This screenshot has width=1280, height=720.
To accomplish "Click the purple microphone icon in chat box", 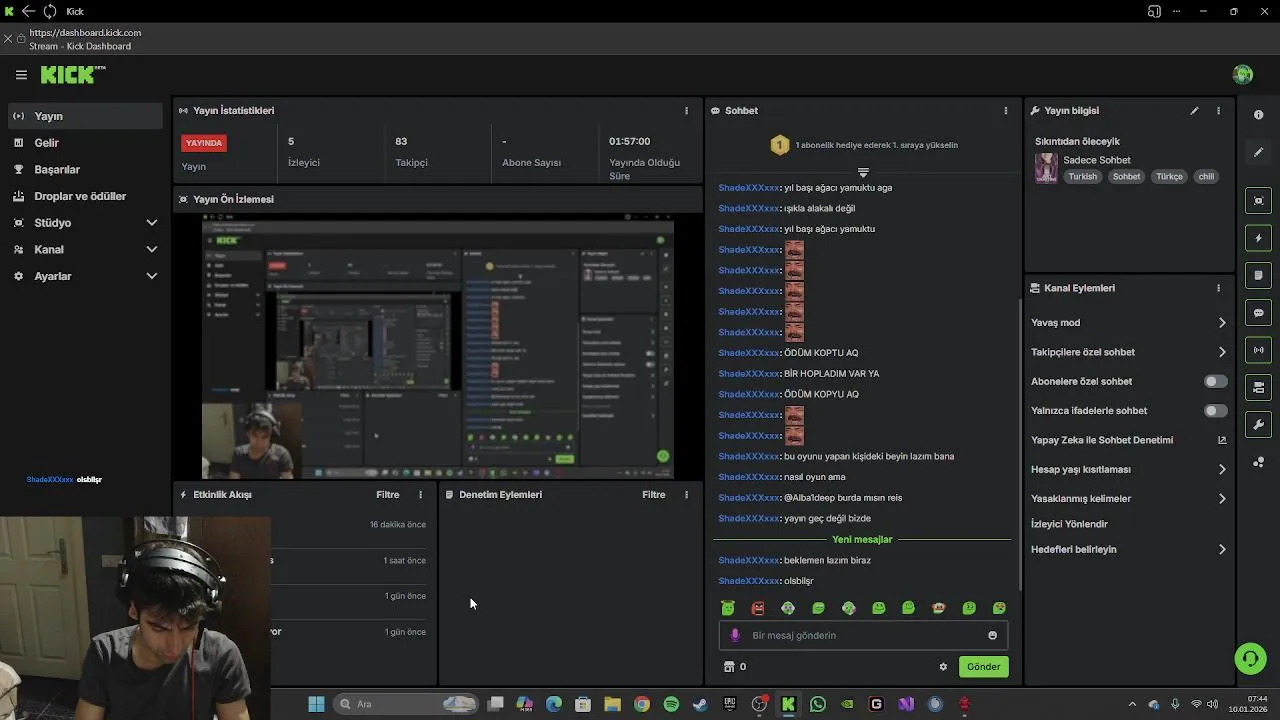I will point(735,635).
